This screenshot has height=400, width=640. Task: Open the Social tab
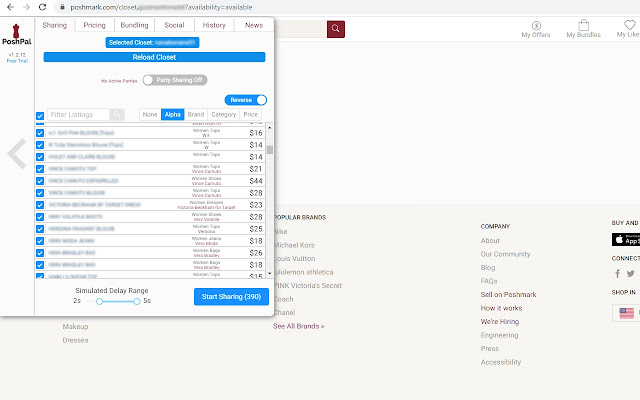(174, 25)
